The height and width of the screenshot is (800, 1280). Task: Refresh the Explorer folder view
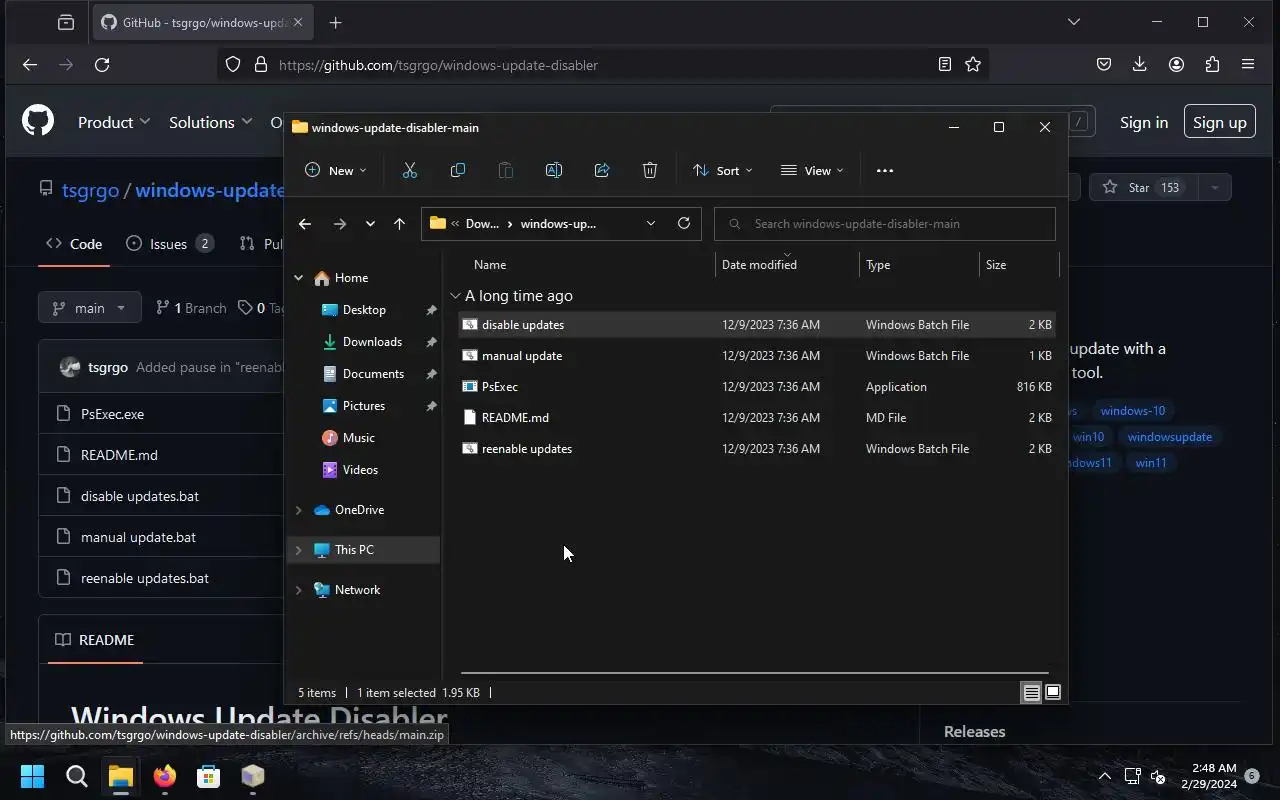pos(684,223)
